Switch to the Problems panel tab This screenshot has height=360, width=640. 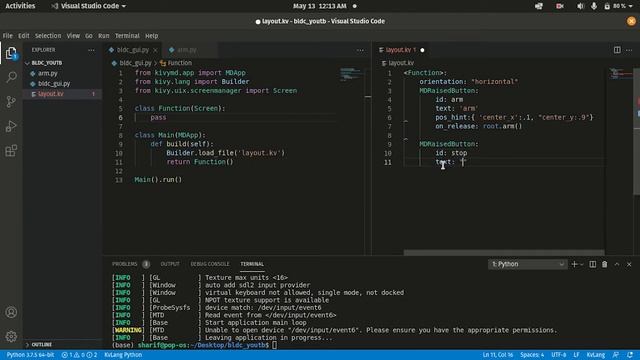click(x=124, y=264)
